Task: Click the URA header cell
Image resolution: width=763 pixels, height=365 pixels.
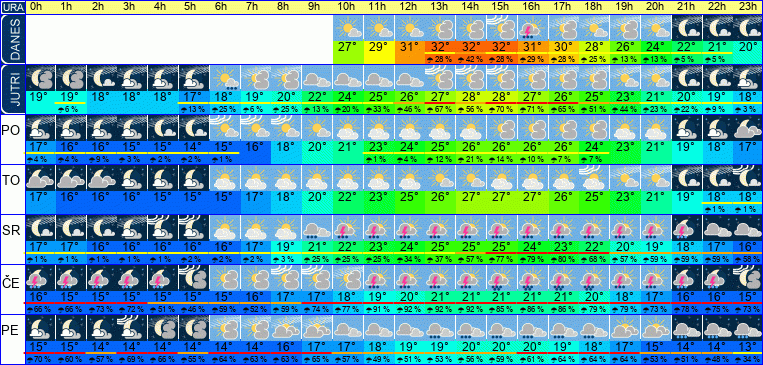Action: point(12,7)
